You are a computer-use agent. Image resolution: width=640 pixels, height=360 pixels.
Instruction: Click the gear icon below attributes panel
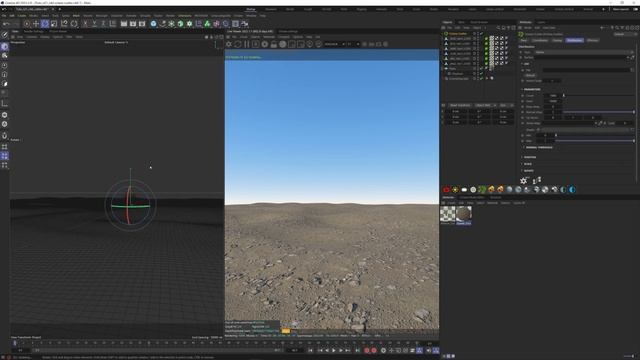click(x=524, y=180)
